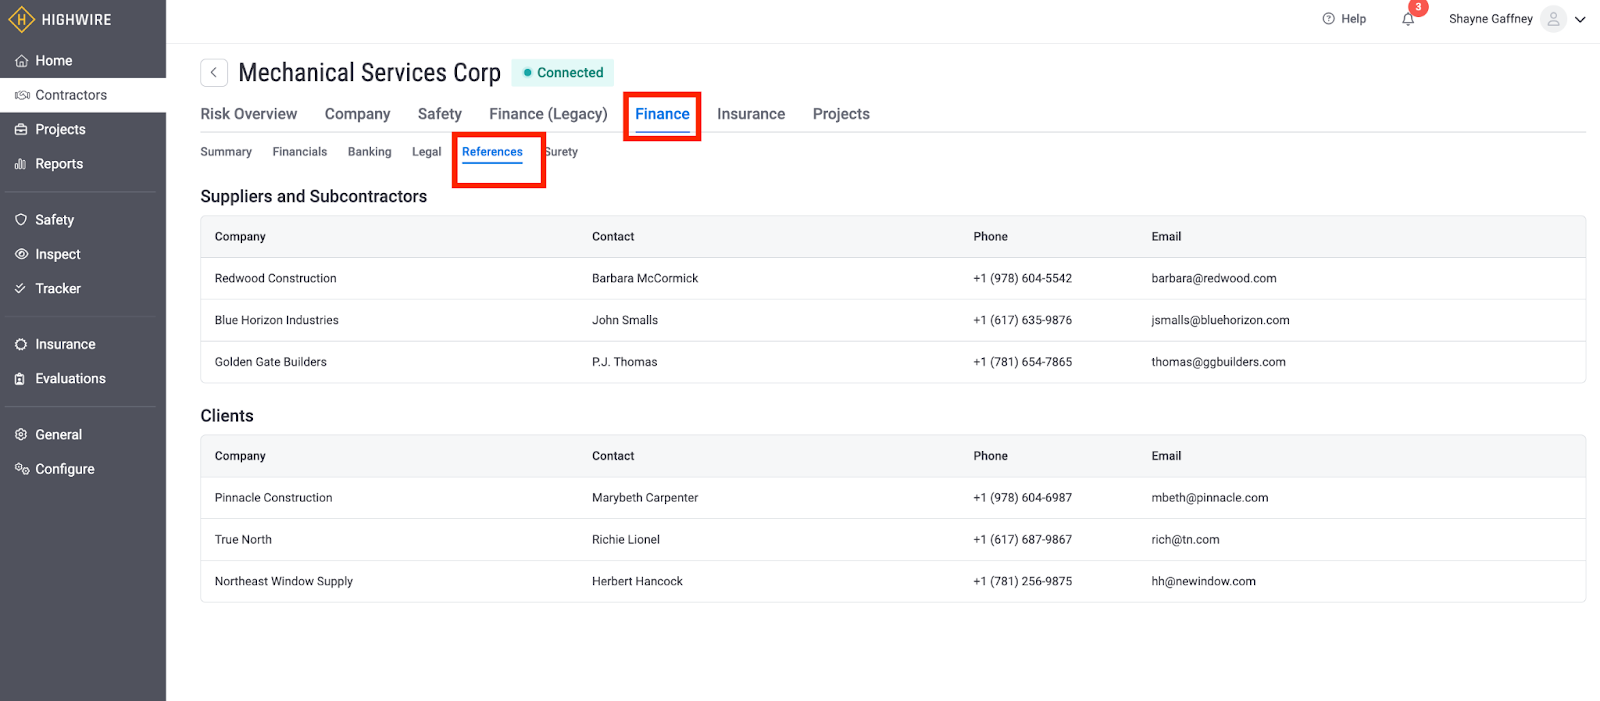Expand the Shayne Gaffney account dropdown arrow
Viewport: 1600px width, 701px height.
[x=1580, y=19]
